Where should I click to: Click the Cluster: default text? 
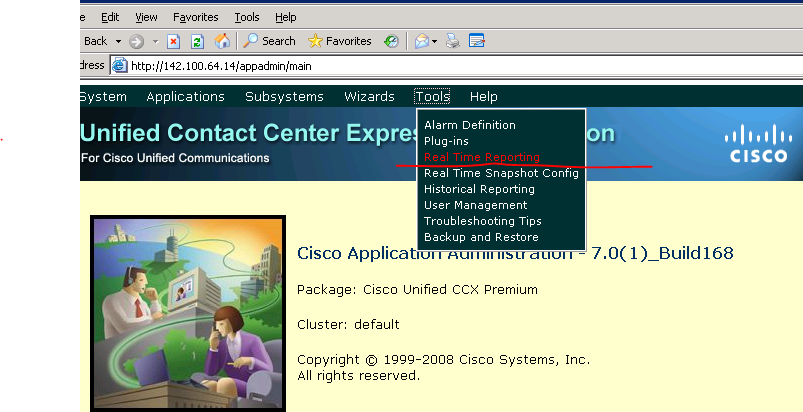click(348, 324)
